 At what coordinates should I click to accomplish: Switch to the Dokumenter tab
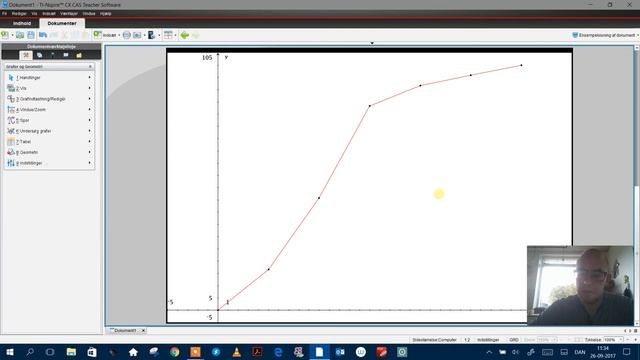pyautogui.click(x=62, y=23)
